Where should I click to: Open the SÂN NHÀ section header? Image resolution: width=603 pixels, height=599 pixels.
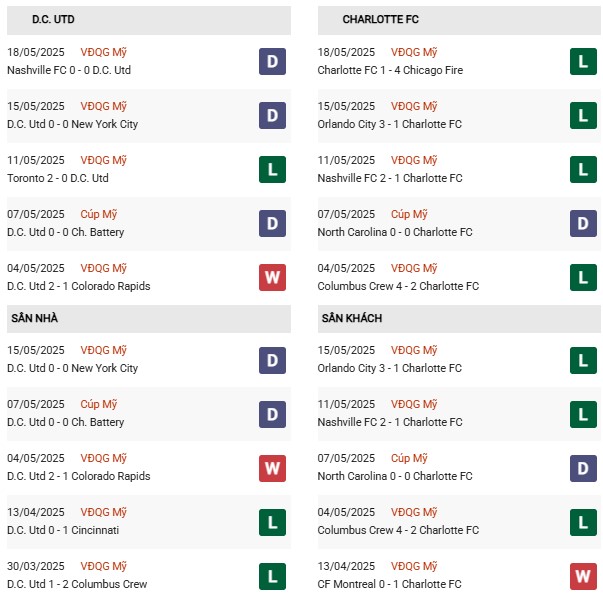point(149,319)
